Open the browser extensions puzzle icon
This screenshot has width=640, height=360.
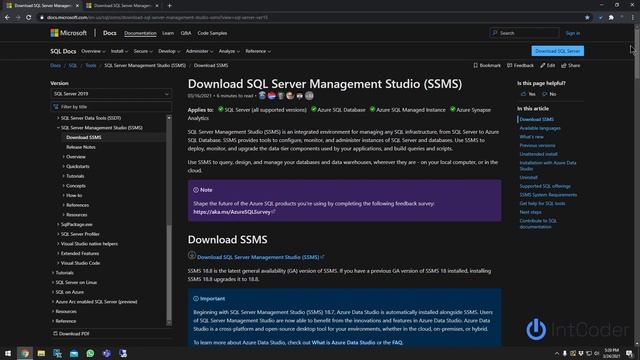[611, 18]
